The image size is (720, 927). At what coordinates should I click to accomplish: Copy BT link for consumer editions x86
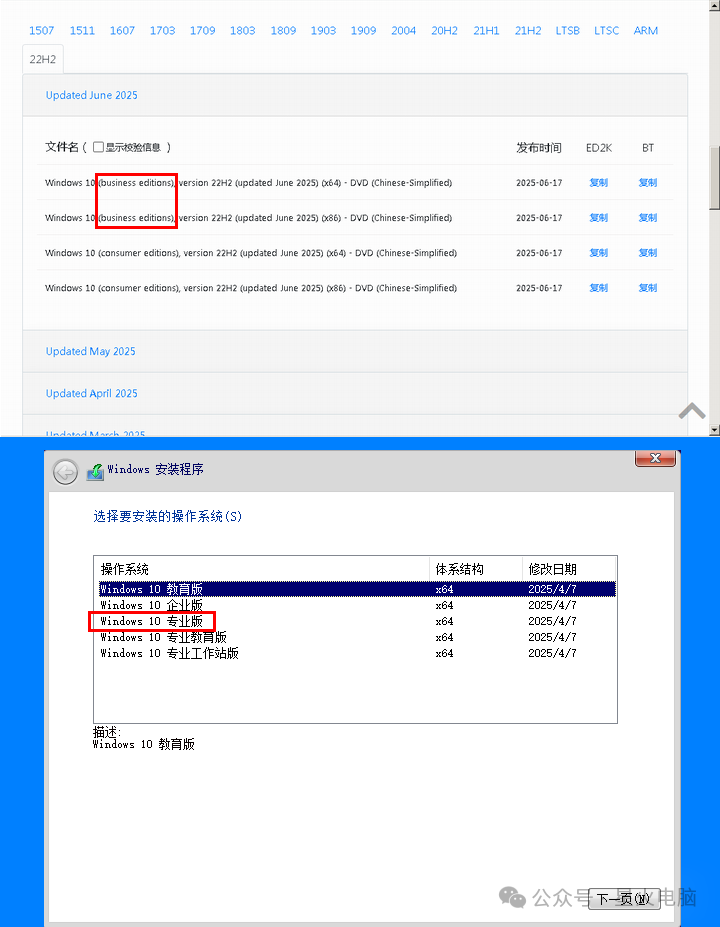(x=648, y=288)
